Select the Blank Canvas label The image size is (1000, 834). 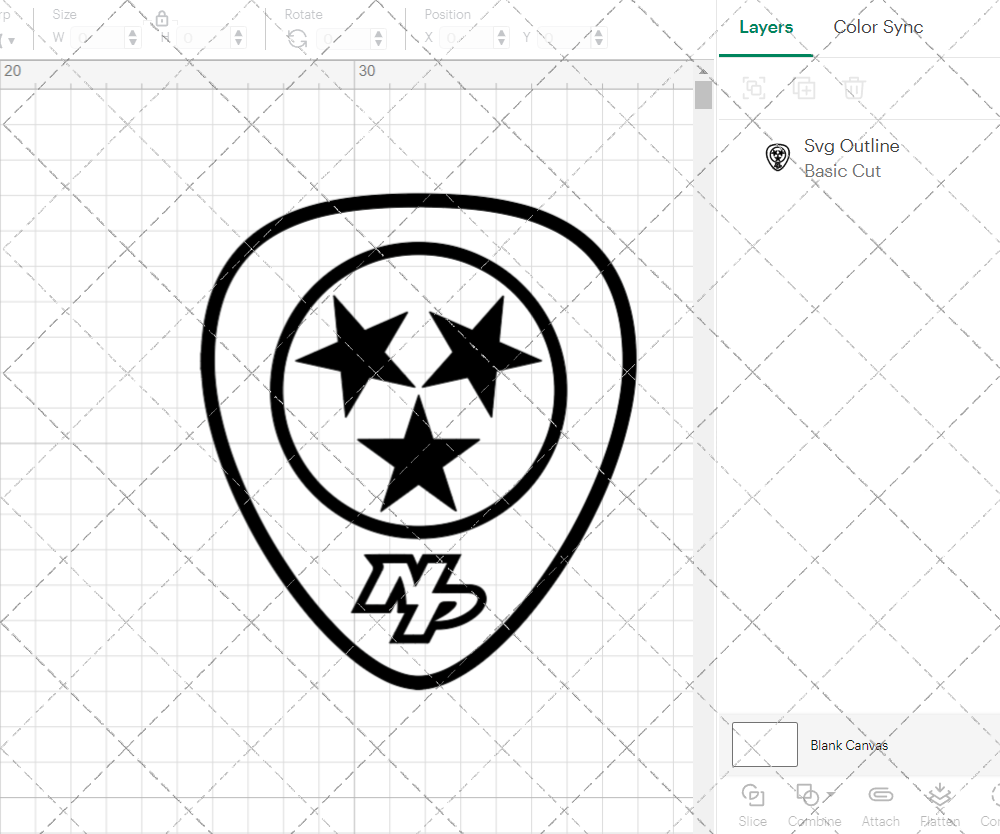pyautogui.click(x=849, y=745)
